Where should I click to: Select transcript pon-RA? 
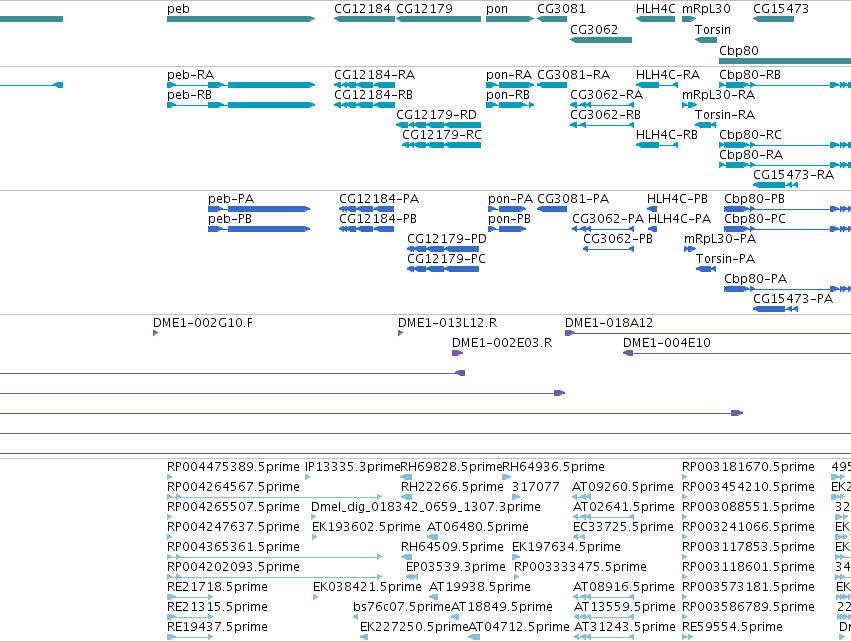(510, 85)
